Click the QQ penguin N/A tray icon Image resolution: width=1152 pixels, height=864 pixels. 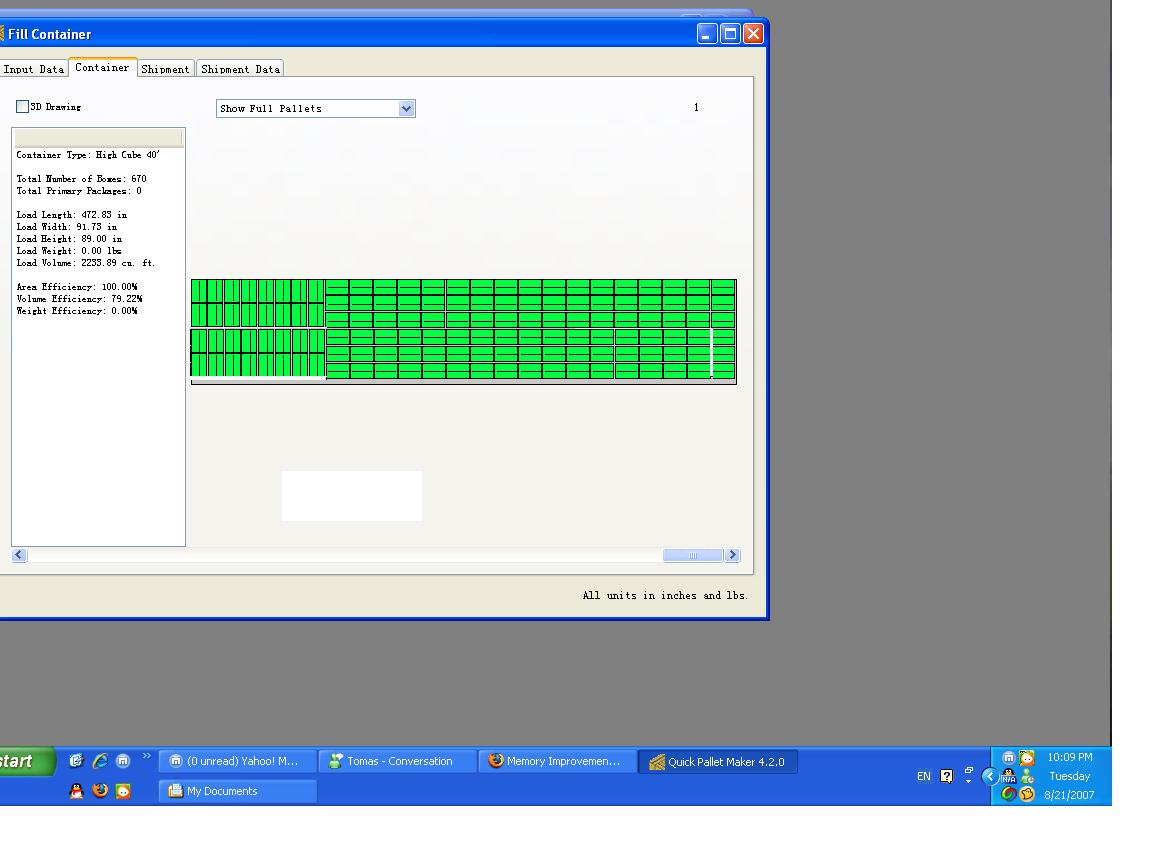(1009, 776)
